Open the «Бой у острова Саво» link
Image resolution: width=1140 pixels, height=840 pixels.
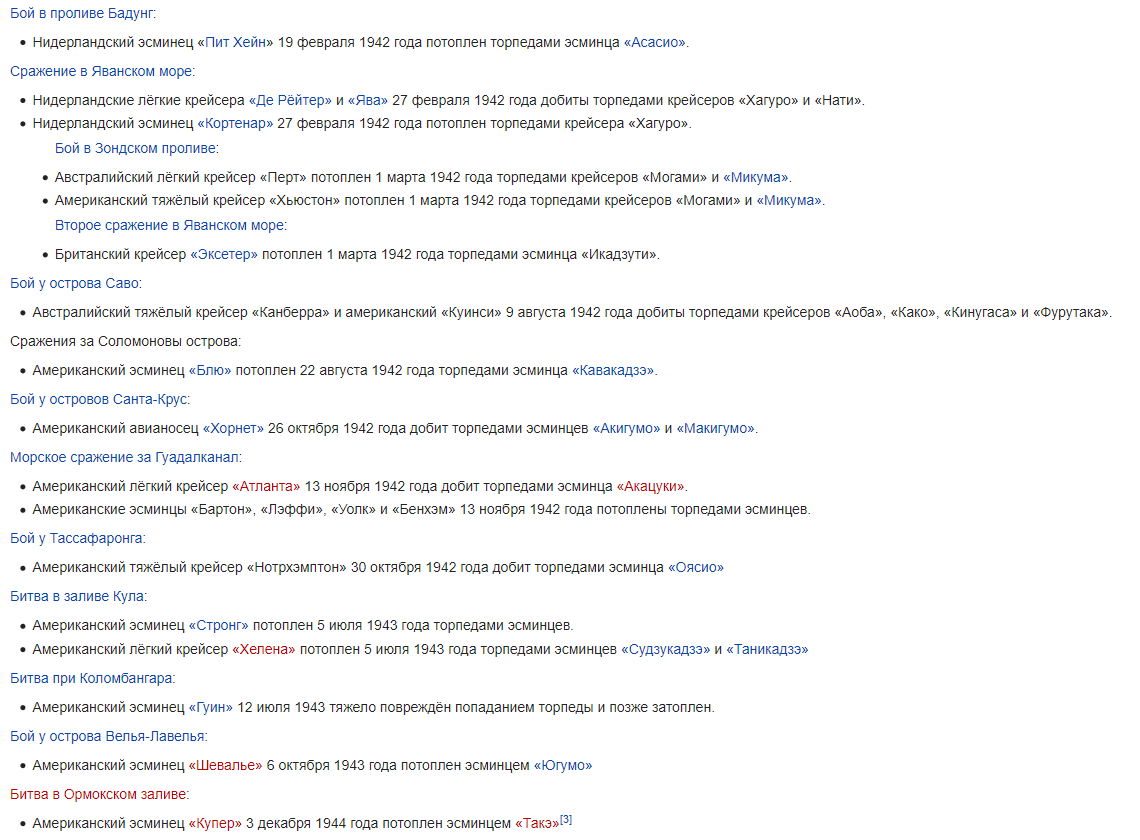(75, 284)
